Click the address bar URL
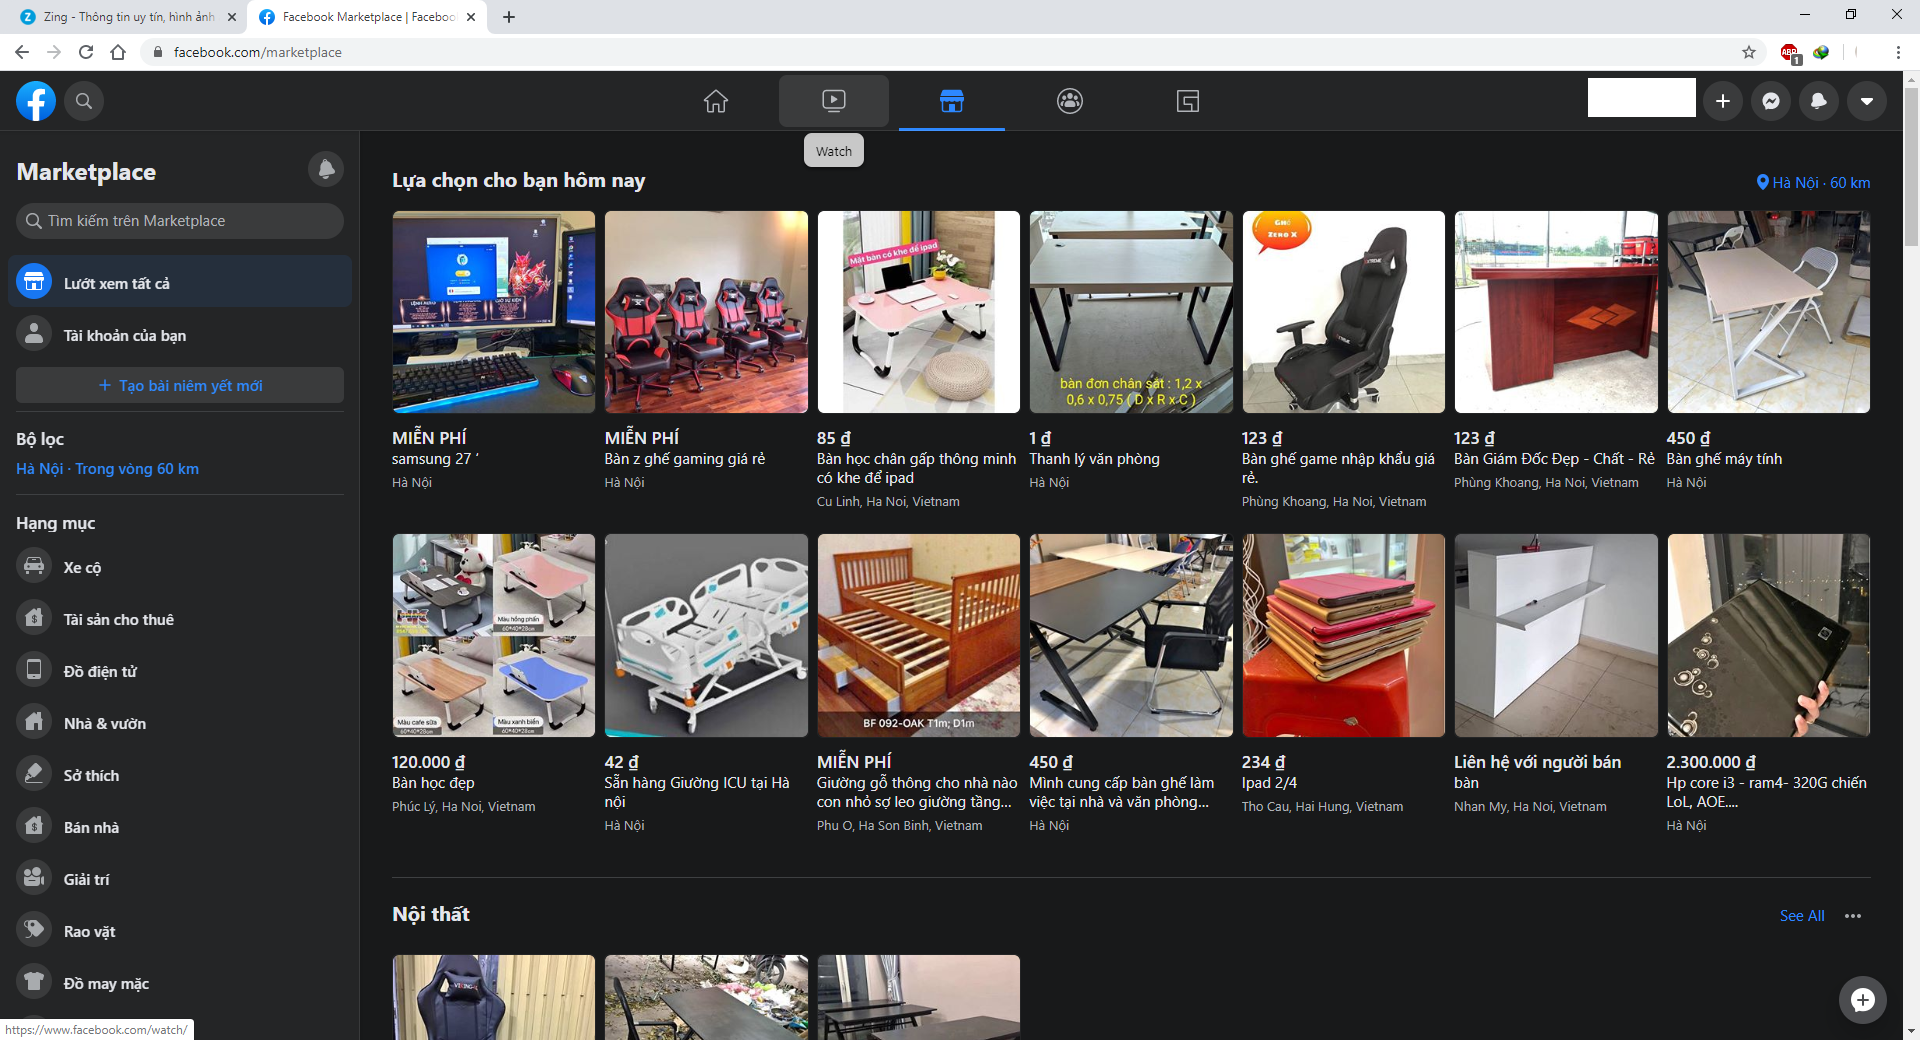Screen dimensions: 1920x1040 257,52
